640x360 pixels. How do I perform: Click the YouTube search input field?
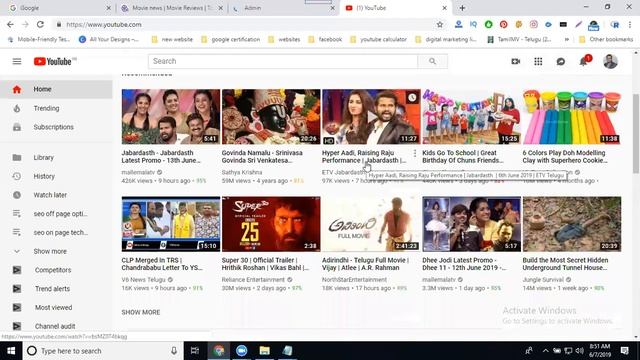pos(283,61)
